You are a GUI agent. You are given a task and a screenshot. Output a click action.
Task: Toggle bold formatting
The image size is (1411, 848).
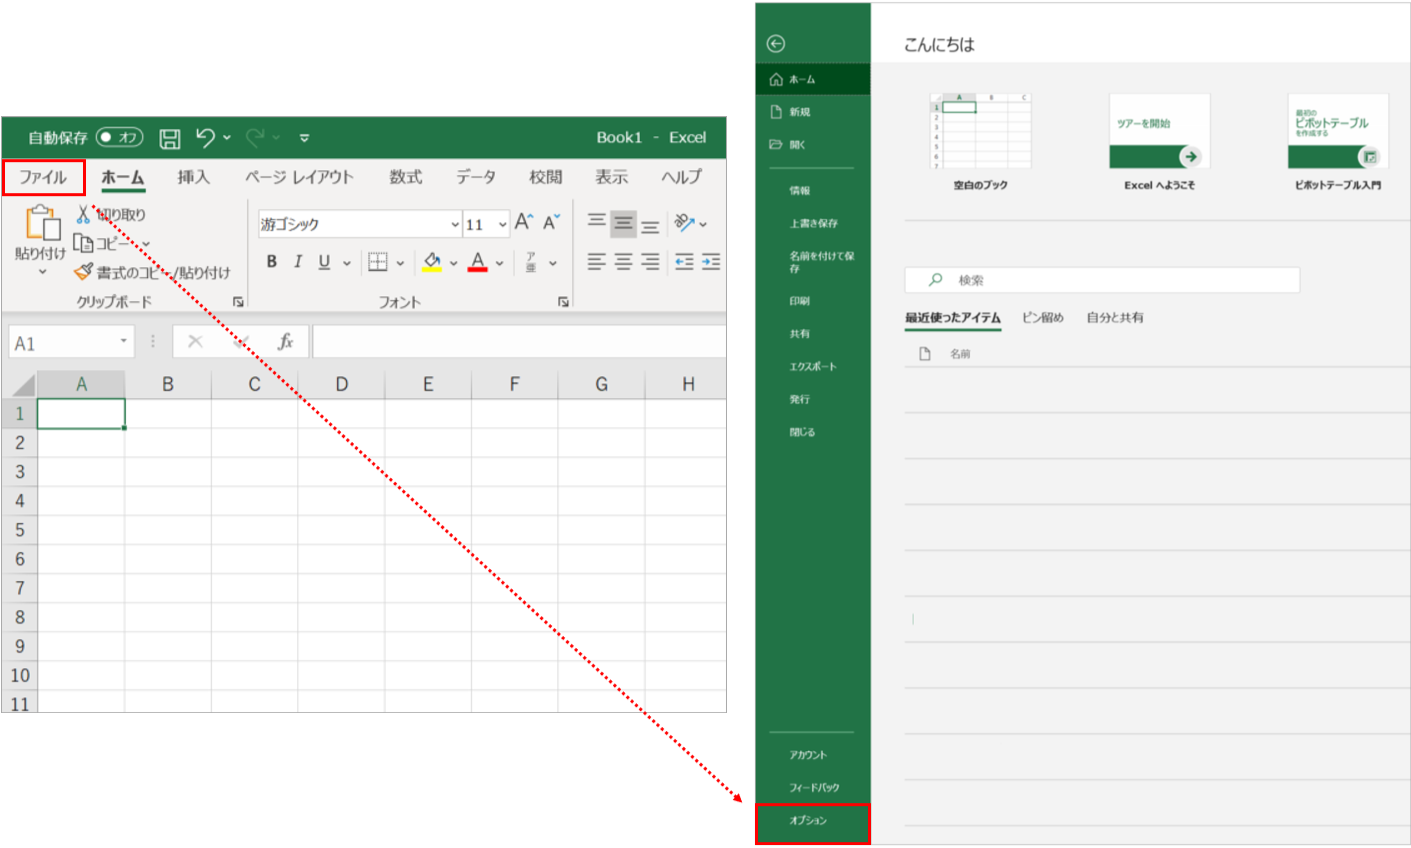click(x=271, y=262)
